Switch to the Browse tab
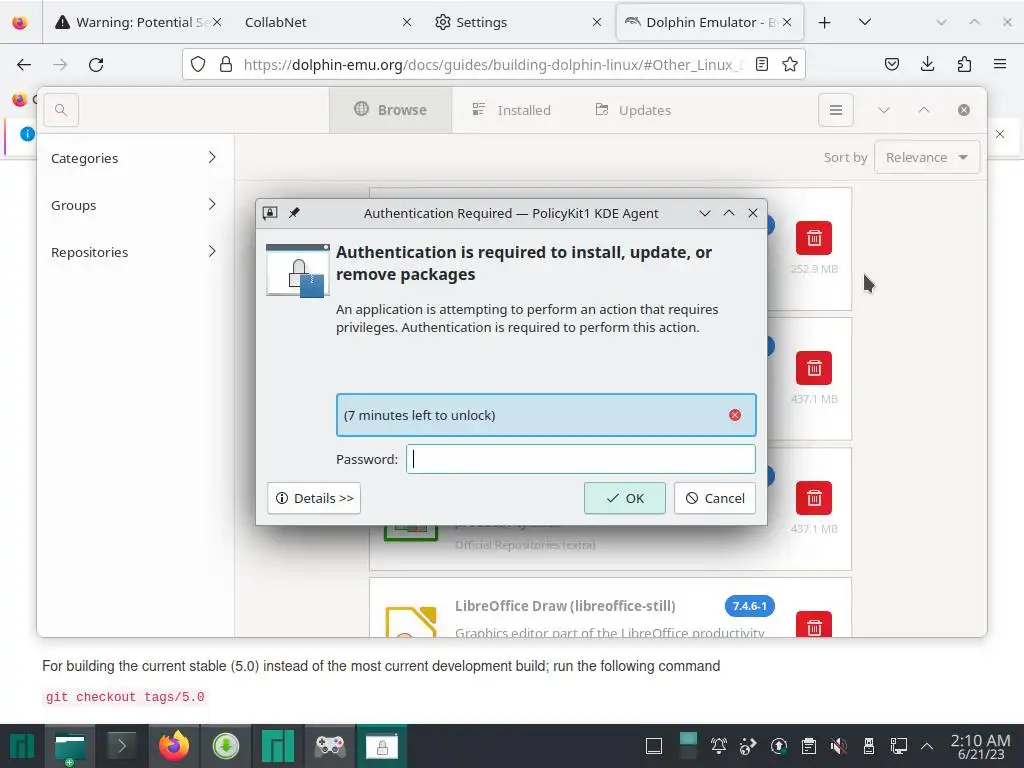Image resolution: width=1024 pixels, height=768 pixels. [x=391, y=110]
